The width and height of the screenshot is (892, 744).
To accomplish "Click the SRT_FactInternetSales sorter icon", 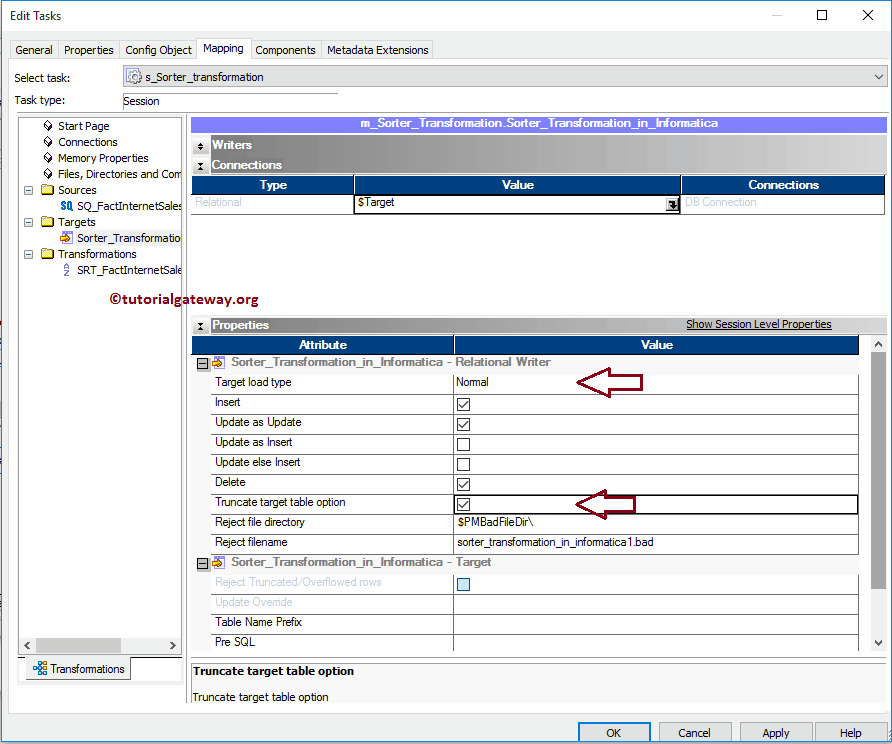I will pos(67,270).
